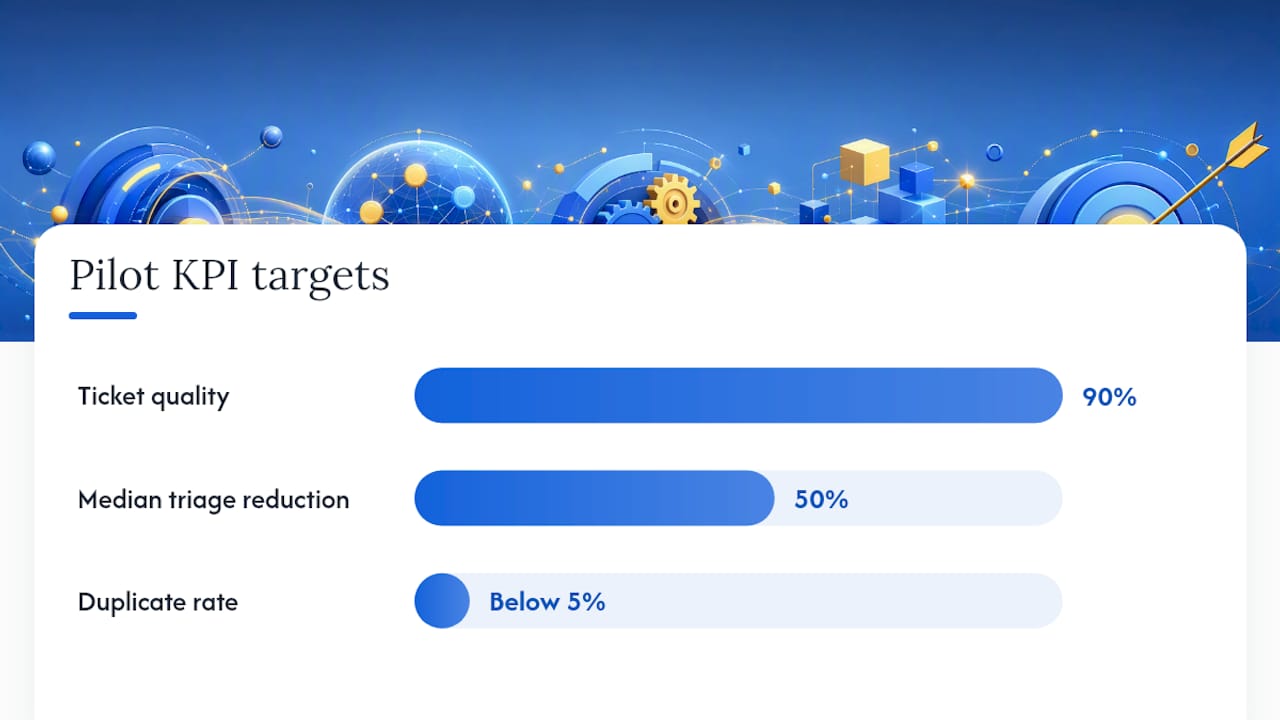The height and width of the screenshot is (720, 1280).
Task: Click the Ticket quality progress bar
Action: (x=738, y=395)
